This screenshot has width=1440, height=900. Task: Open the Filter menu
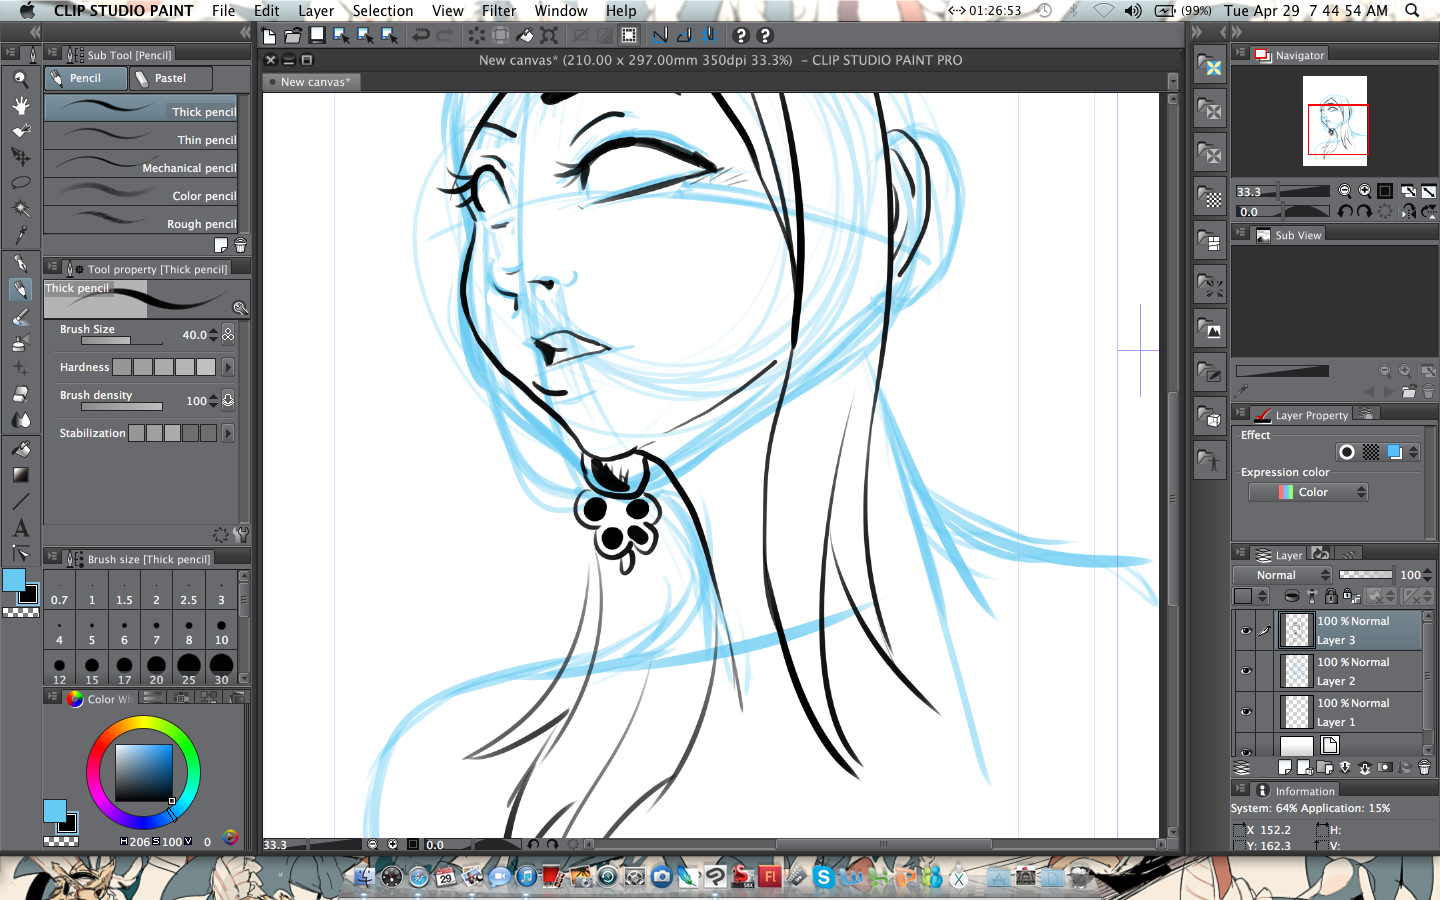click(499, 11)
